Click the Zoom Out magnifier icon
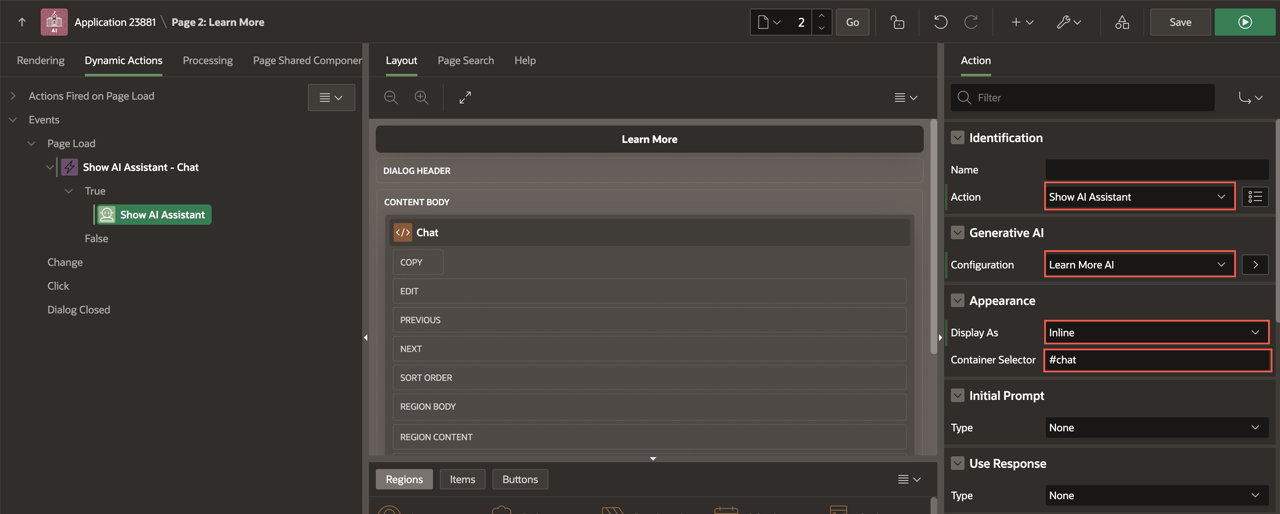The image size is (1280, 514). (x=391, y=97)
